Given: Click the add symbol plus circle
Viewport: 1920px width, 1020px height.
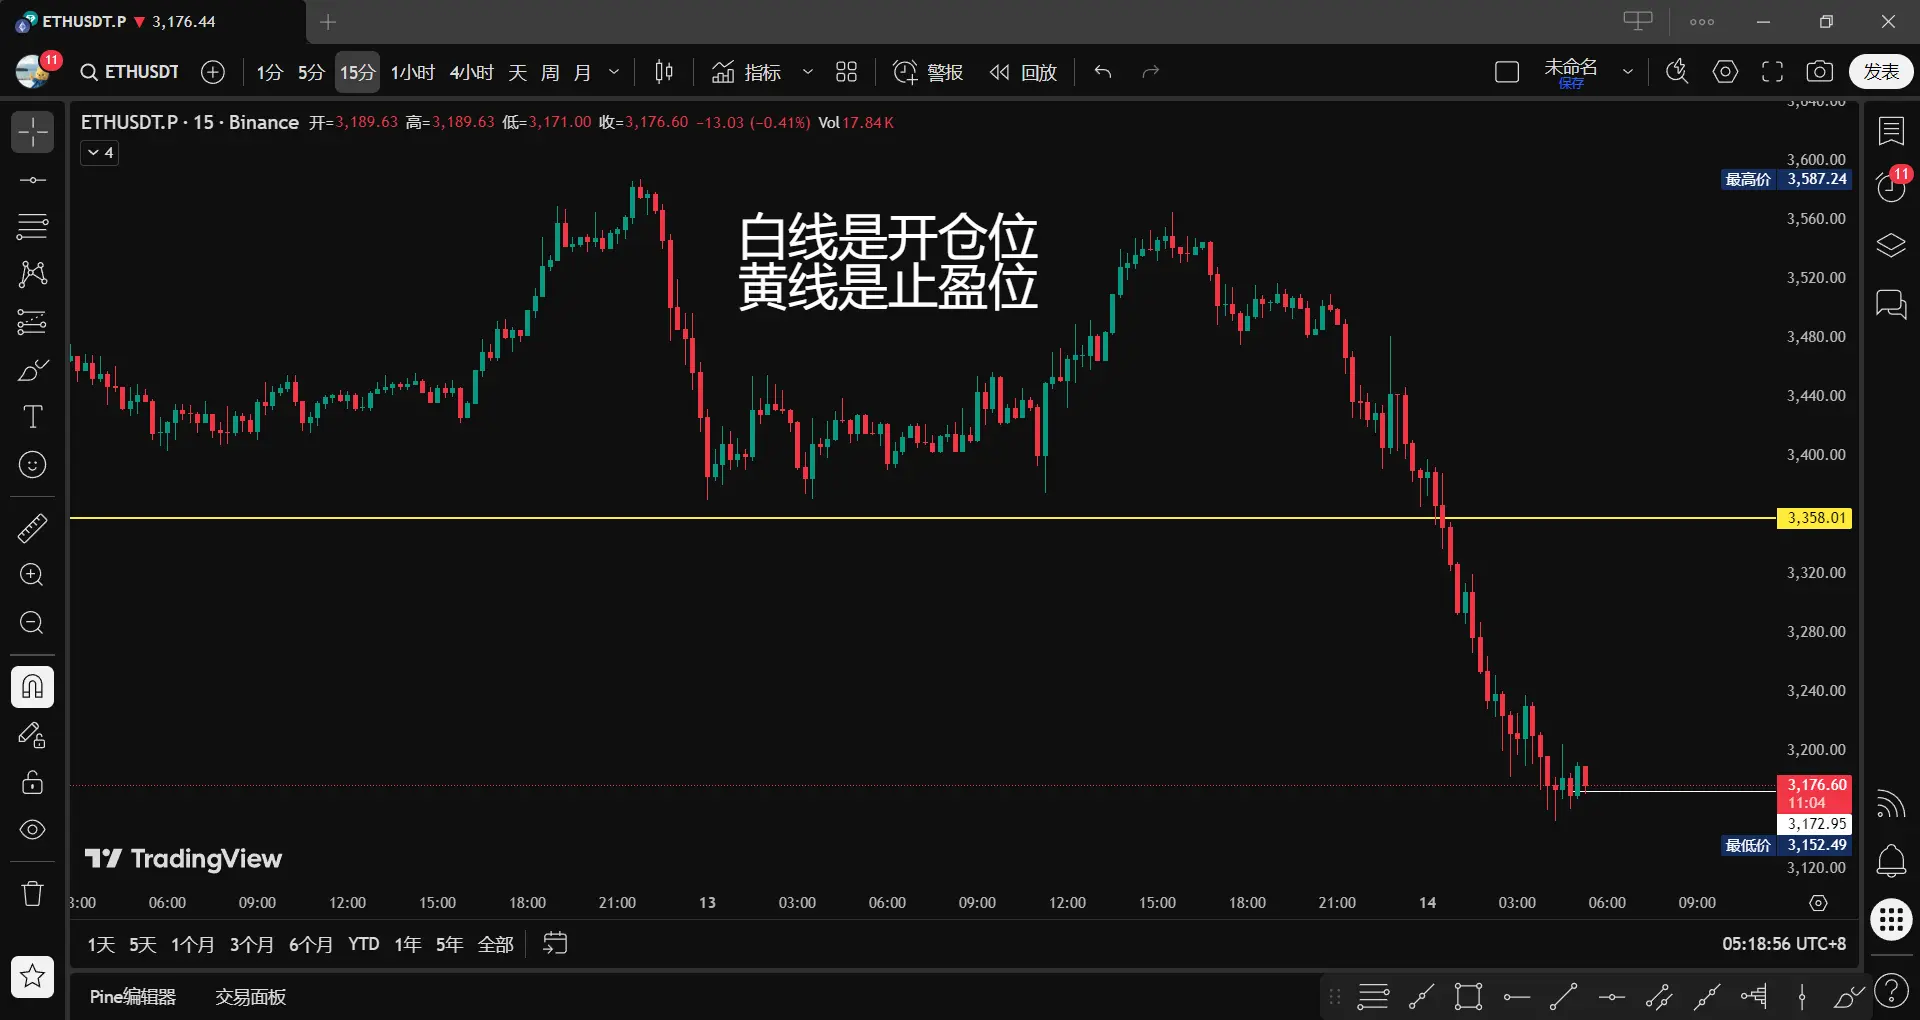Looking at the screenshot, I should [x=213, y=72].
